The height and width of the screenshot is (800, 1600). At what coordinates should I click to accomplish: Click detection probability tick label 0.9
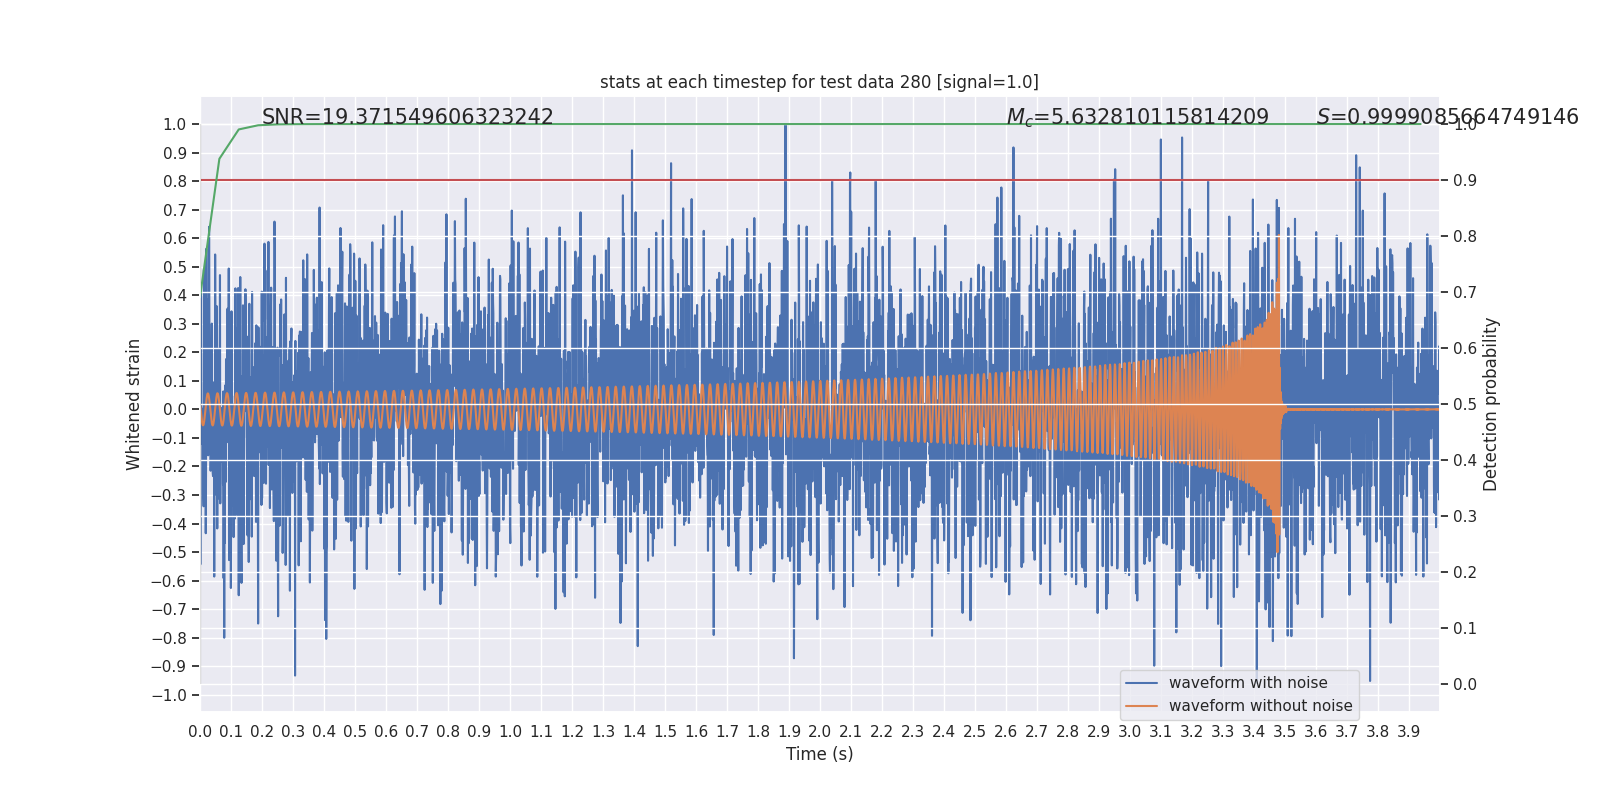[x=1465, y=180]
